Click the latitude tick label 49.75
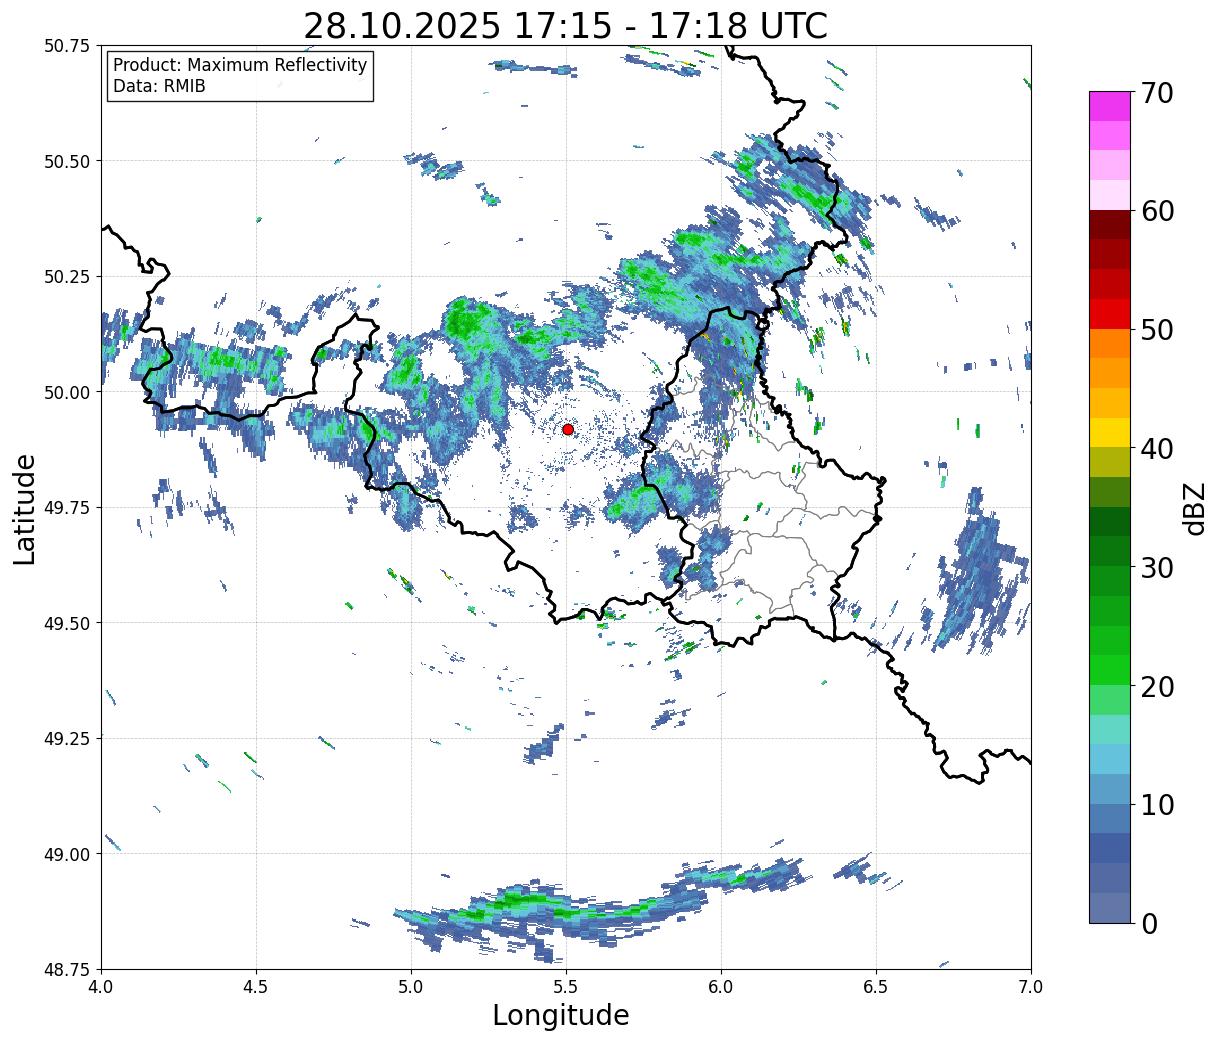 coord(67,508)
